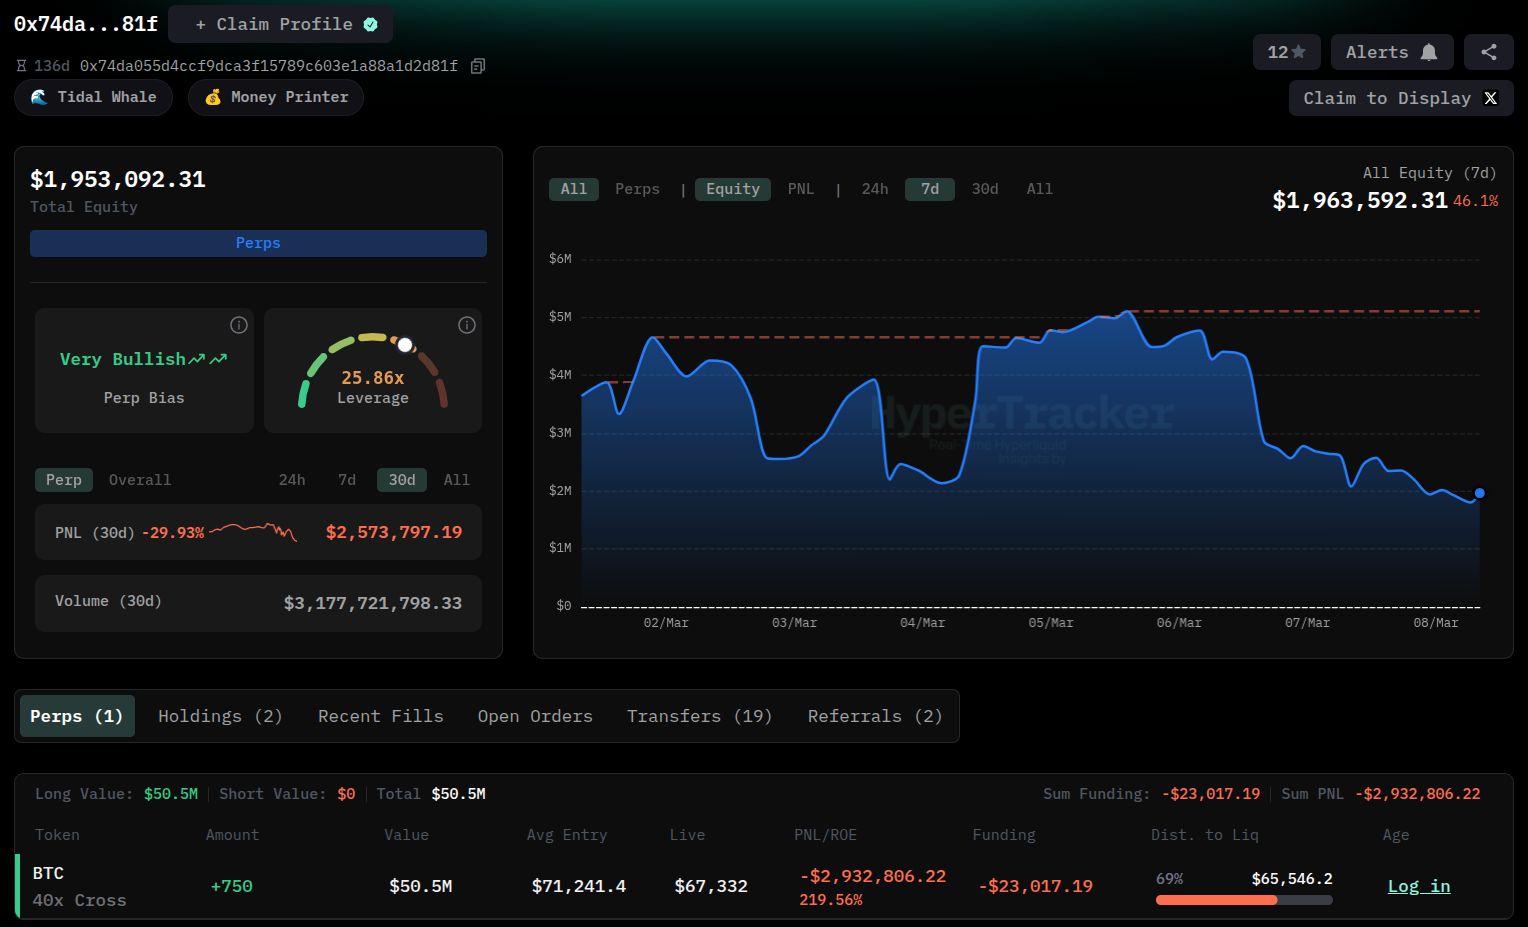Select the Tidal Whale badge
This screenshot has height=927, width=1528.
[93, 97]
